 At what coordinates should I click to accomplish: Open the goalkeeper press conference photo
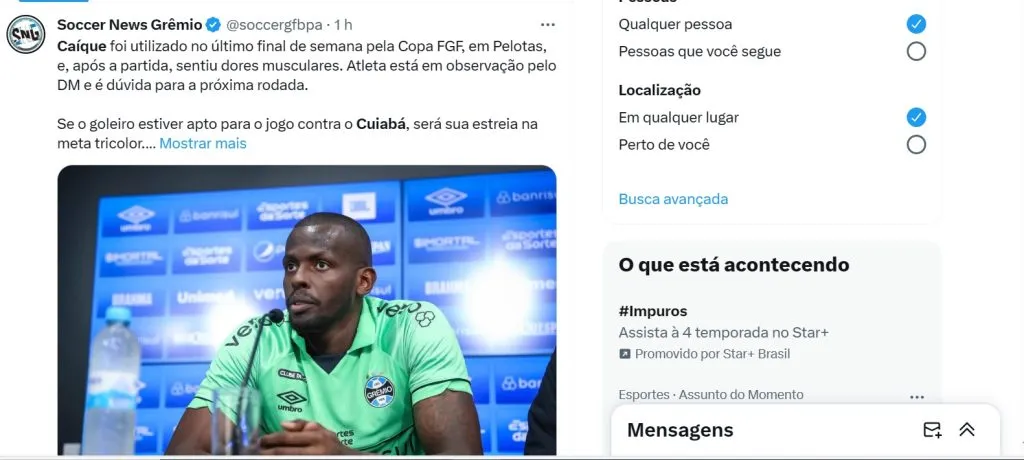tap(307, 310)
